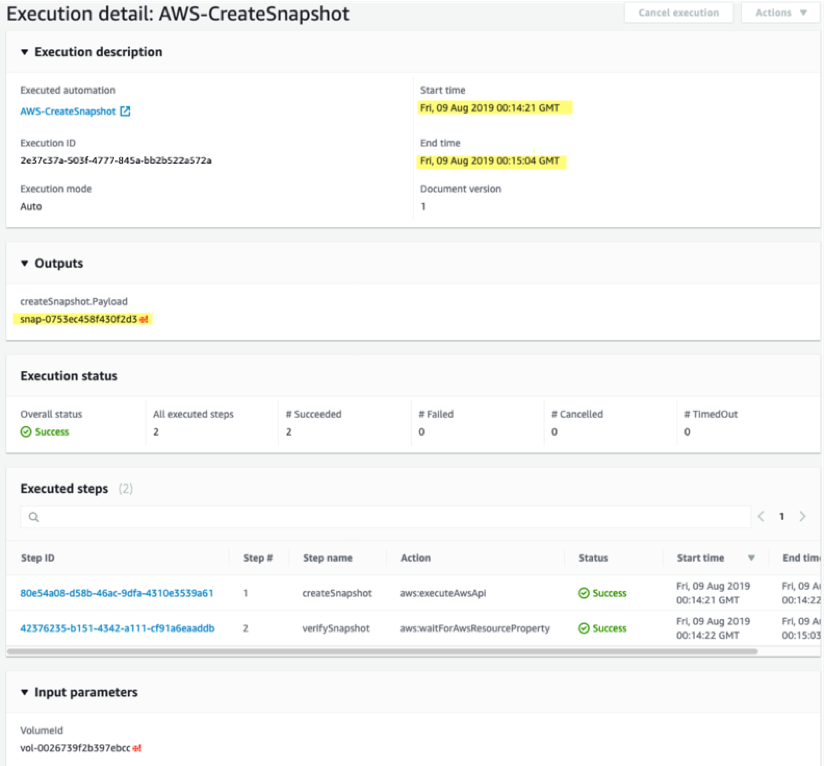
Task: Click the horizontal scrollbar under the steps table
Action: [x=382, y=651]
